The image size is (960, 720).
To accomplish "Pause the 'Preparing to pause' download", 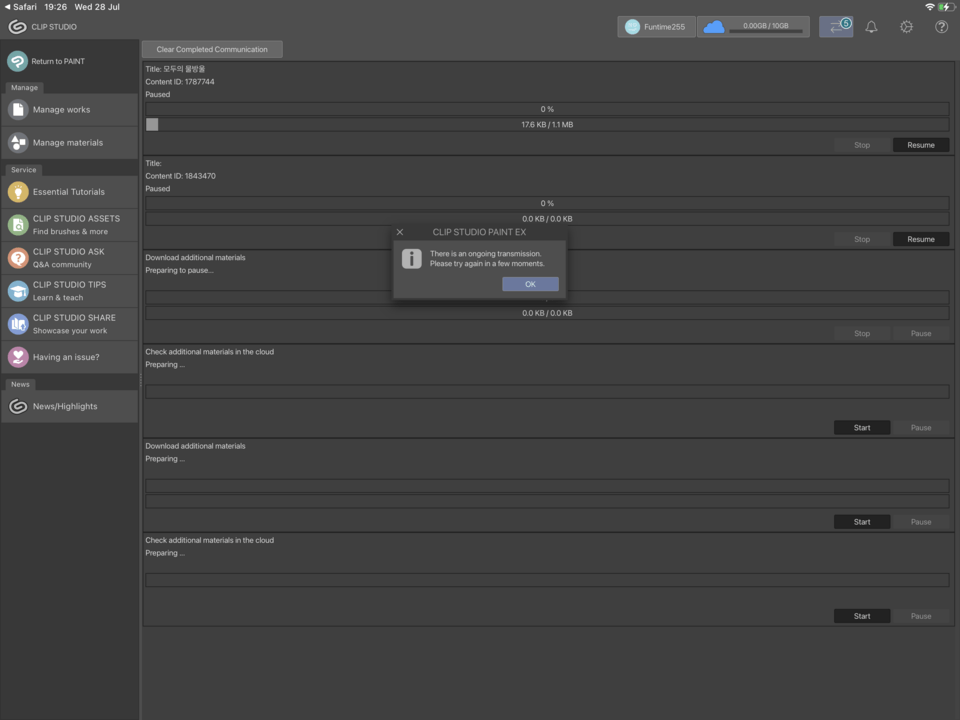I will point(920,334).
